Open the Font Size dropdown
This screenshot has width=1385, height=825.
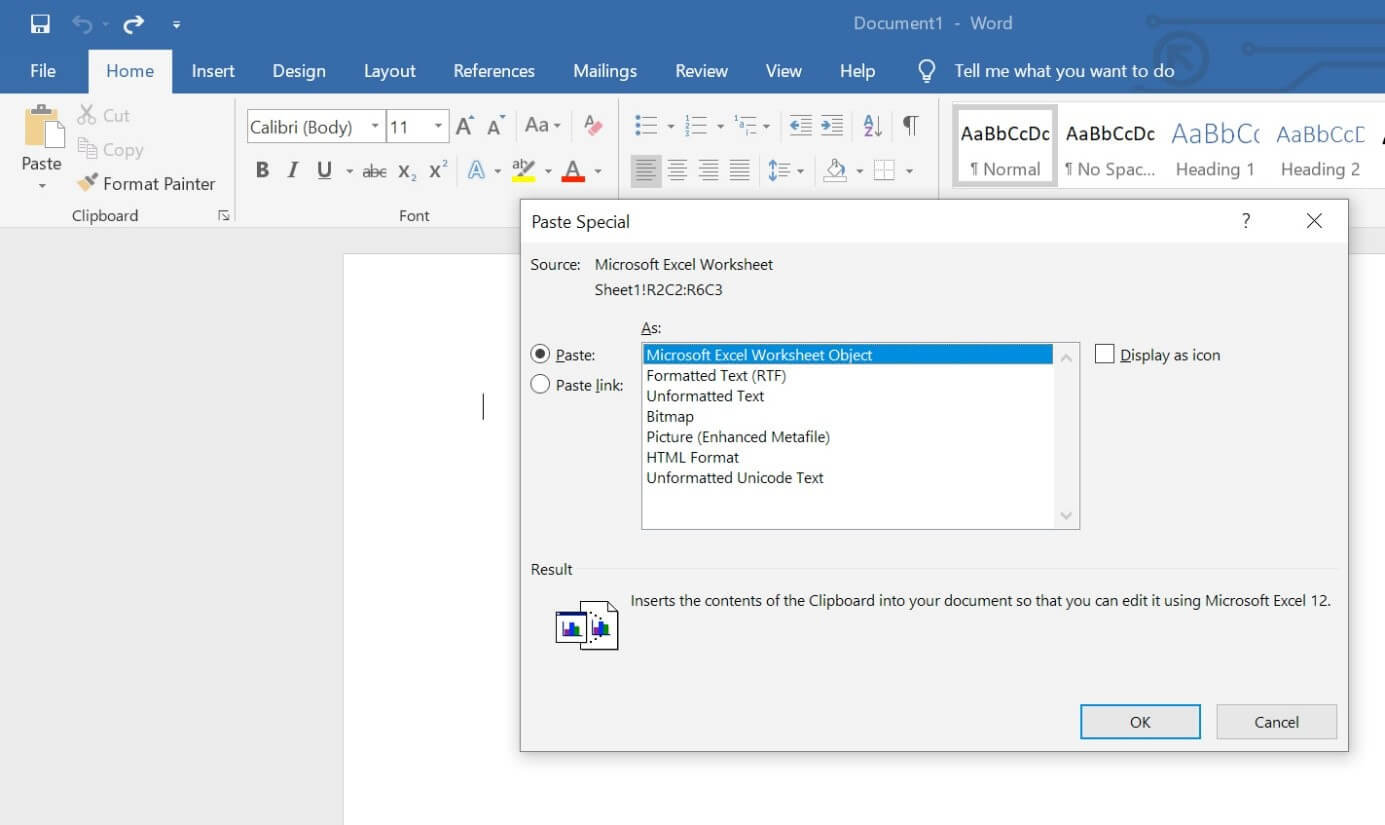[x=438, y=125]
